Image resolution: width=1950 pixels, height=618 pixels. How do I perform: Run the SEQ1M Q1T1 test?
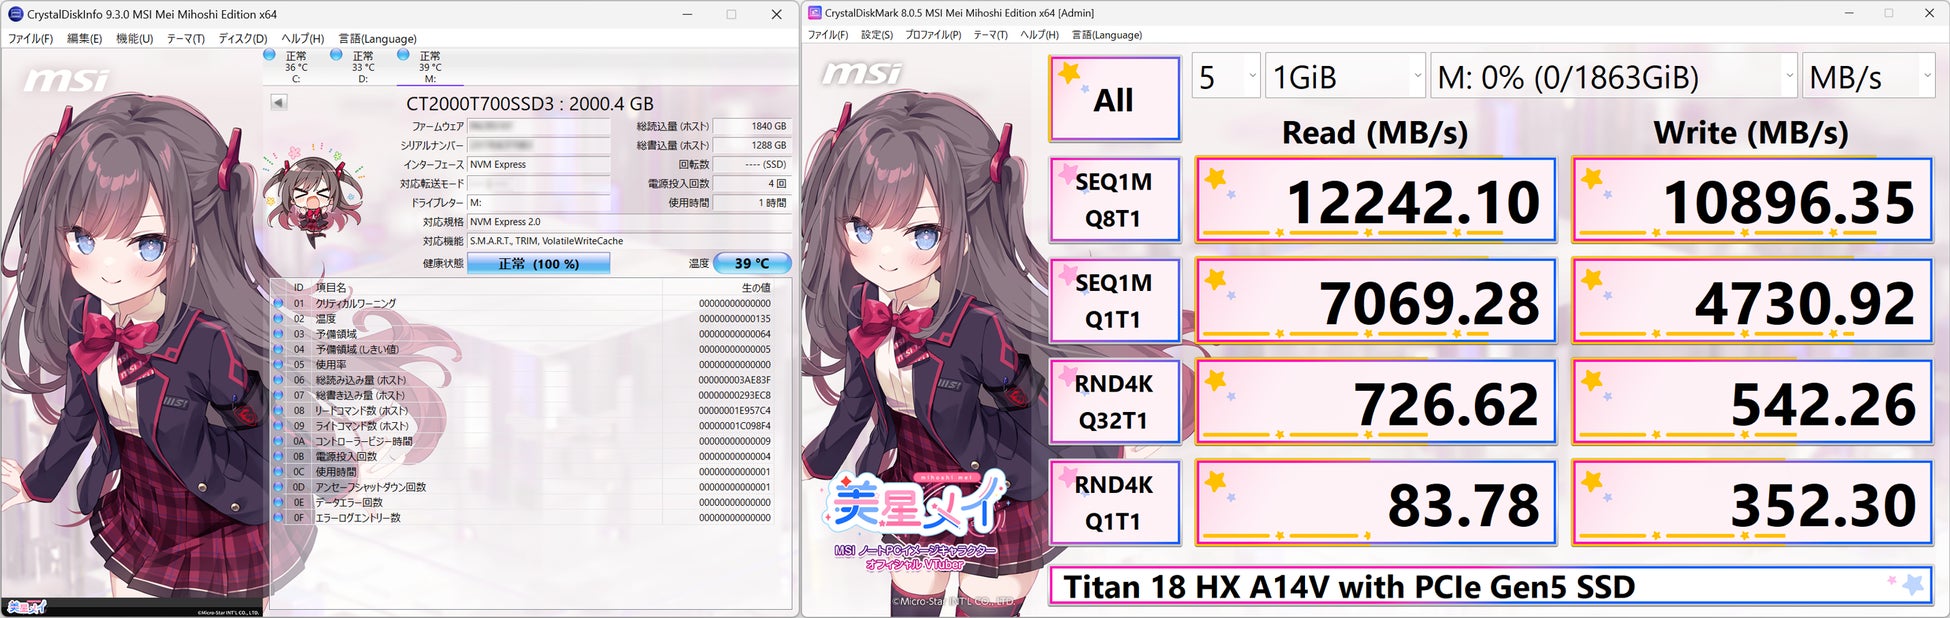click(x=1114, y=301)
